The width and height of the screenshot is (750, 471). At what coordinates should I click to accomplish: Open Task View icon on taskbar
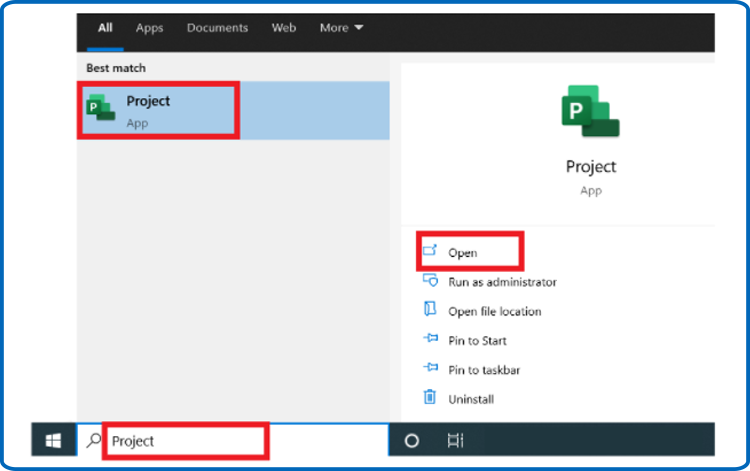(455, 440)
